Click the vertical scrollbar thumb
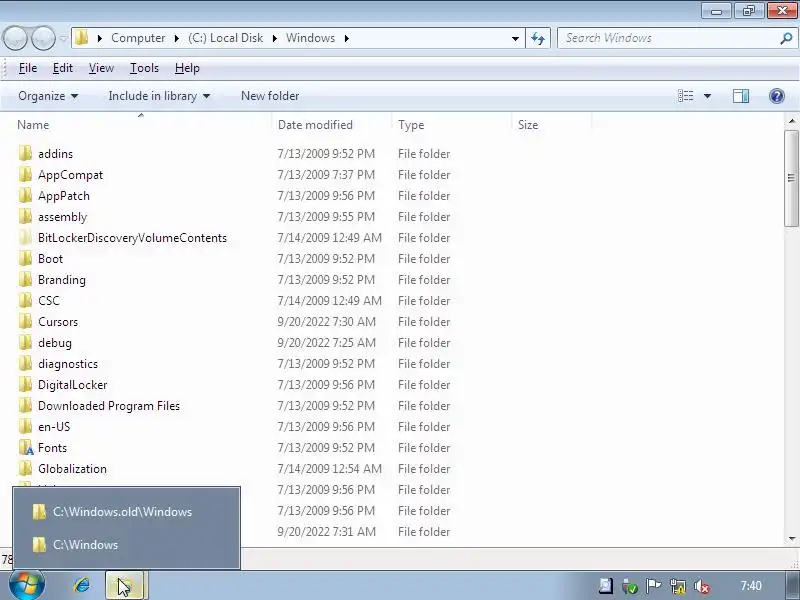The height and width of the screenshot is (600, 800). (x=791, y=178)
